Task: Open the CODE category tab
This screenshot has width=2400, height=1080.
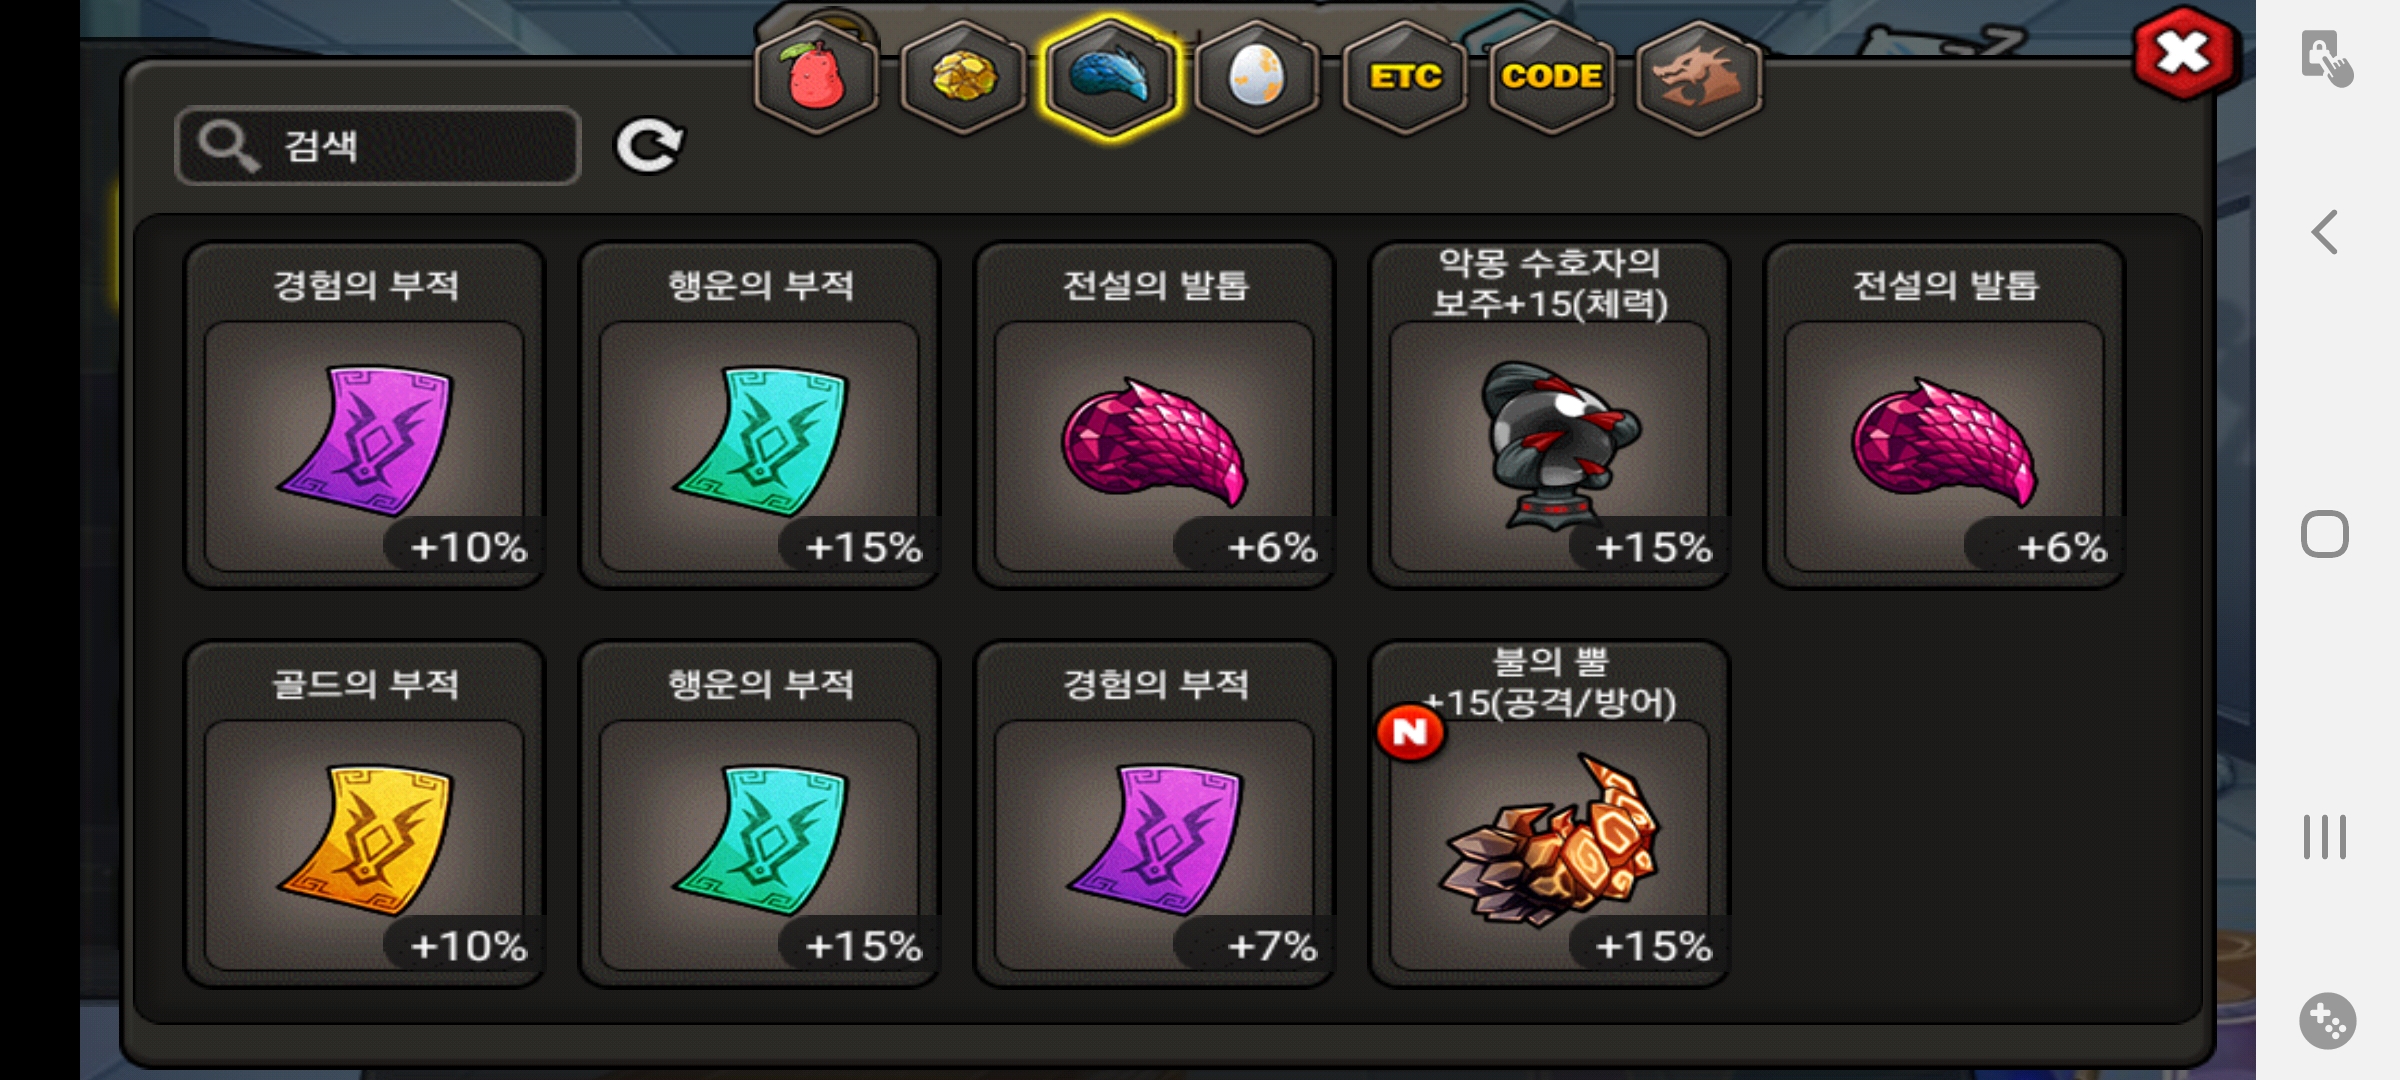Action: 1551,77
